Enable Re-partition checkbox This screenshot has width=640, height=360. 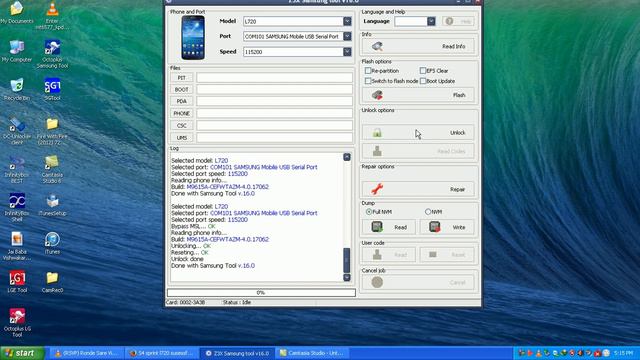[x=368, y=71]
